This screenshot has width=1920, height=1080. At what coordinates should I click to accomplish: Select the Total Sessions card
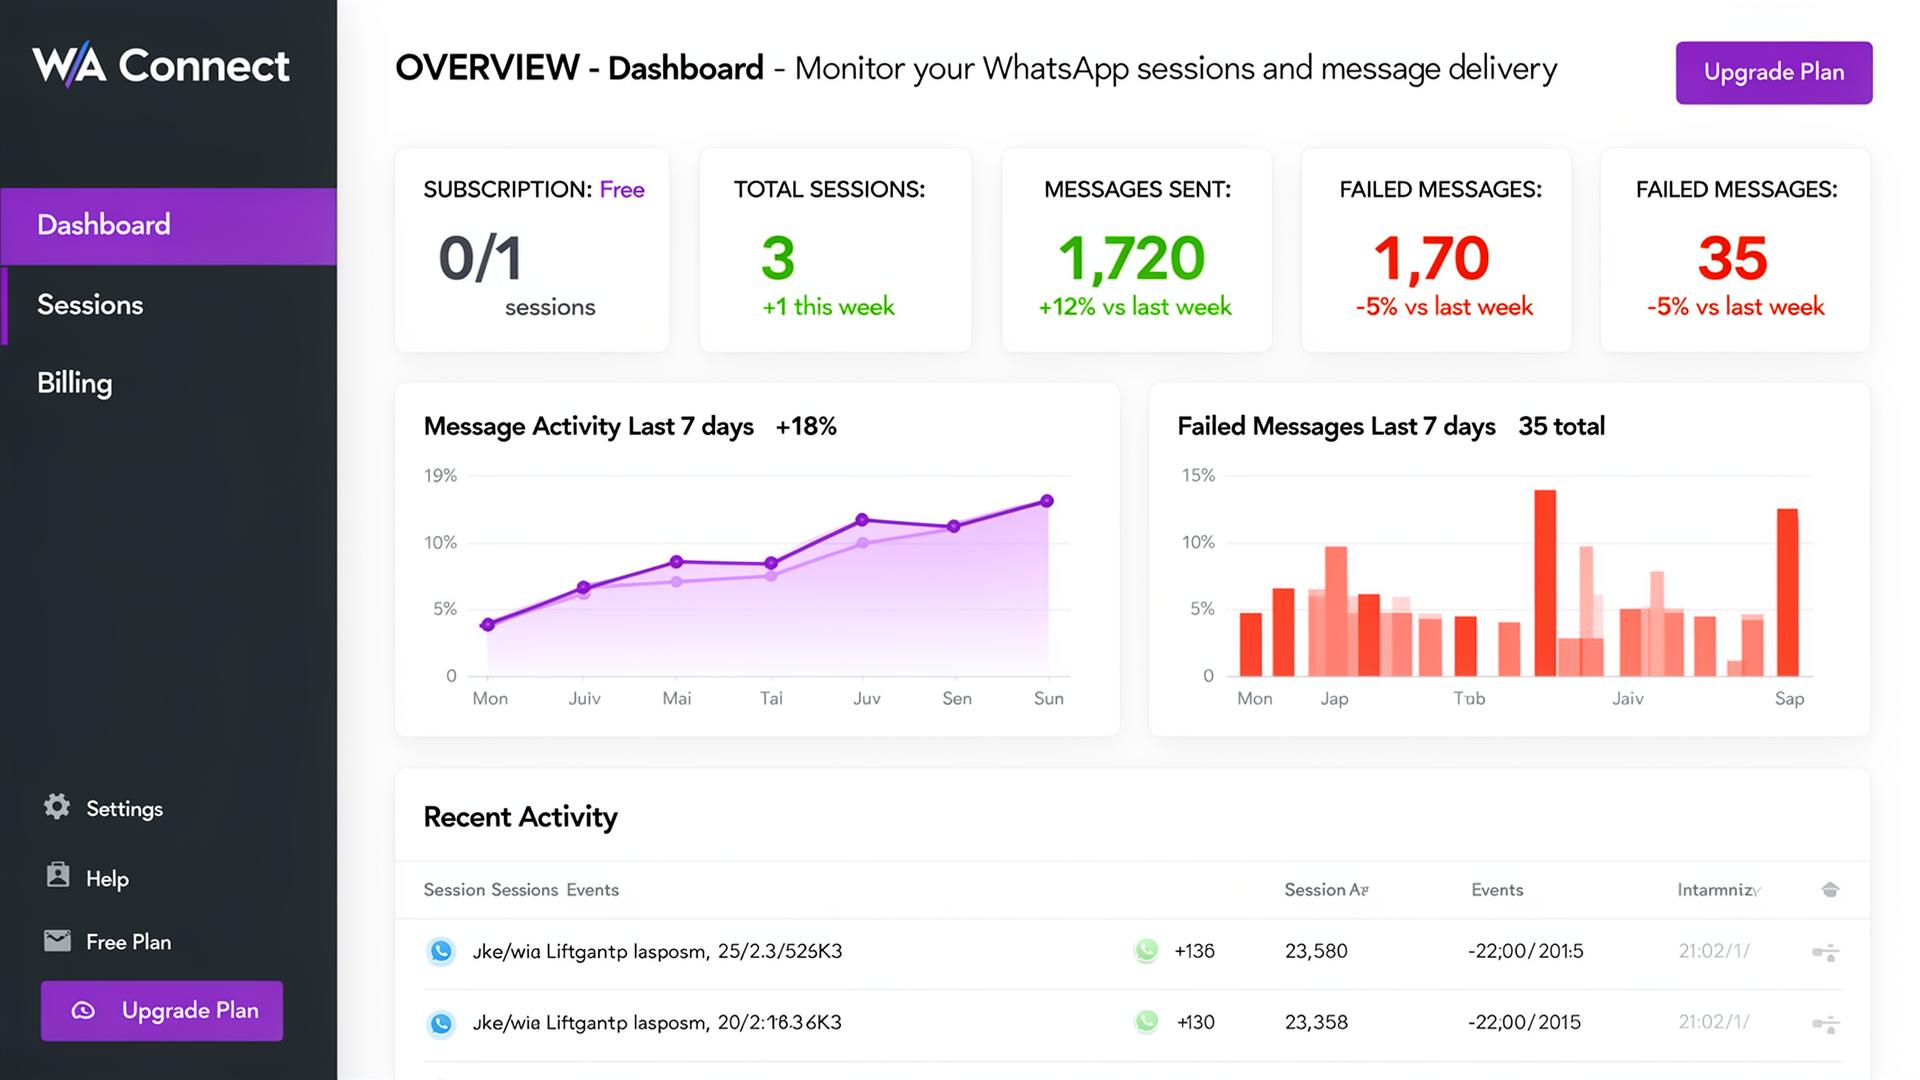pos(835,249)
